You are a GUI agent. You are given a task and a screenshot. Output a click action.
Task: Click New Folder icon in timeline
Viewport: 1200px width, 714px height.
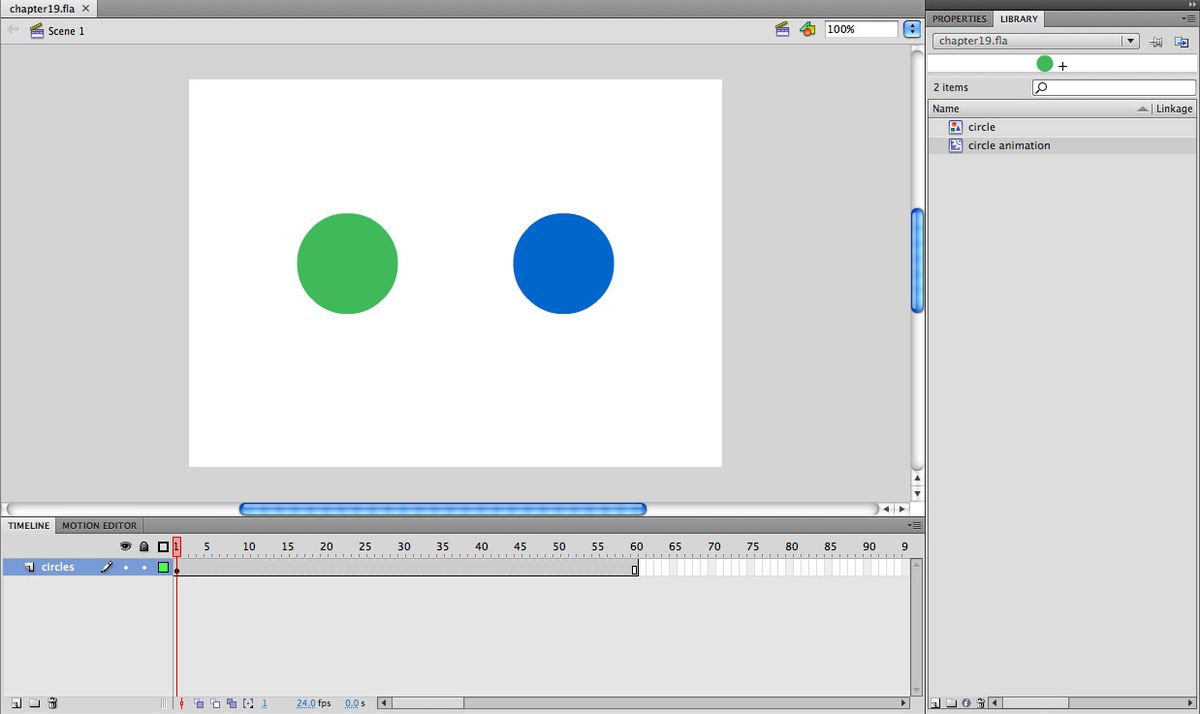coord(35,703)
